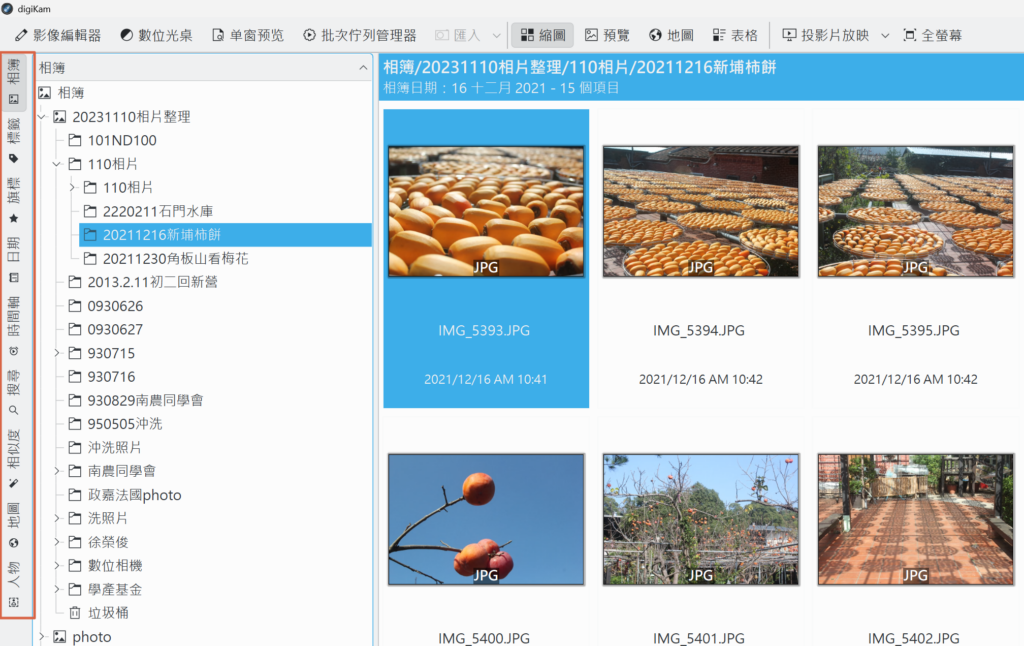Expand the 南農同學會 folder
Screen dimensions: 1024x646
57,471
